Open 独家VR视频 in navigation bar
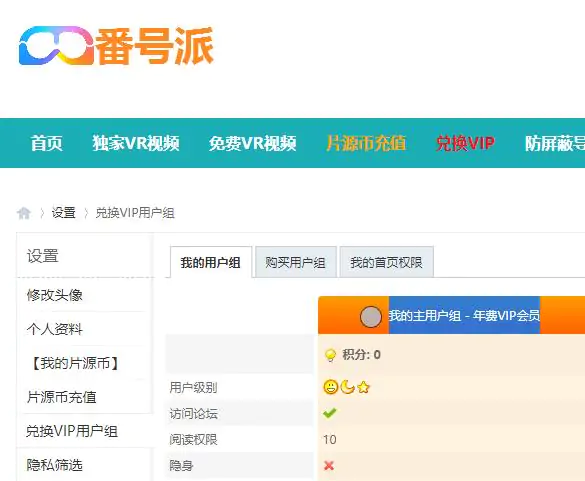The width and height of the screenshot is (585, 481). point(136,143)
